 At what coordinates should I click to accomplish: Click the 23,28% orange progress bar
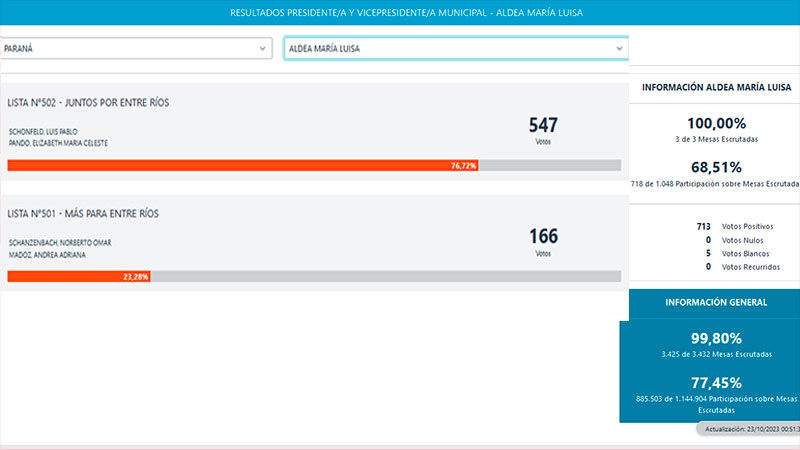(78, 276)
